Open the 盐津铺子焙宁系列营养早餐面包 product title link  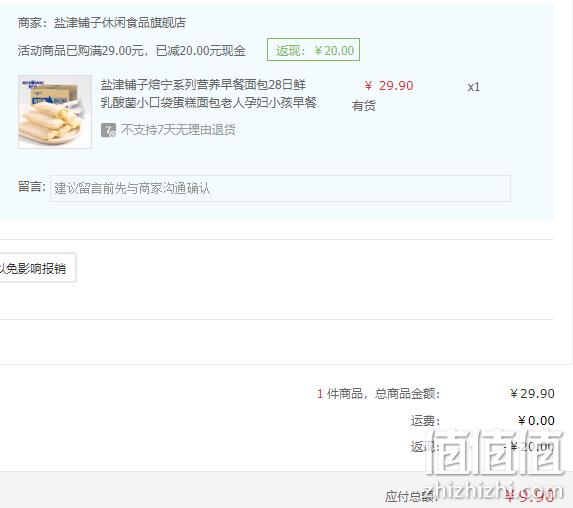pyautogui.click(x=209, y=94)
